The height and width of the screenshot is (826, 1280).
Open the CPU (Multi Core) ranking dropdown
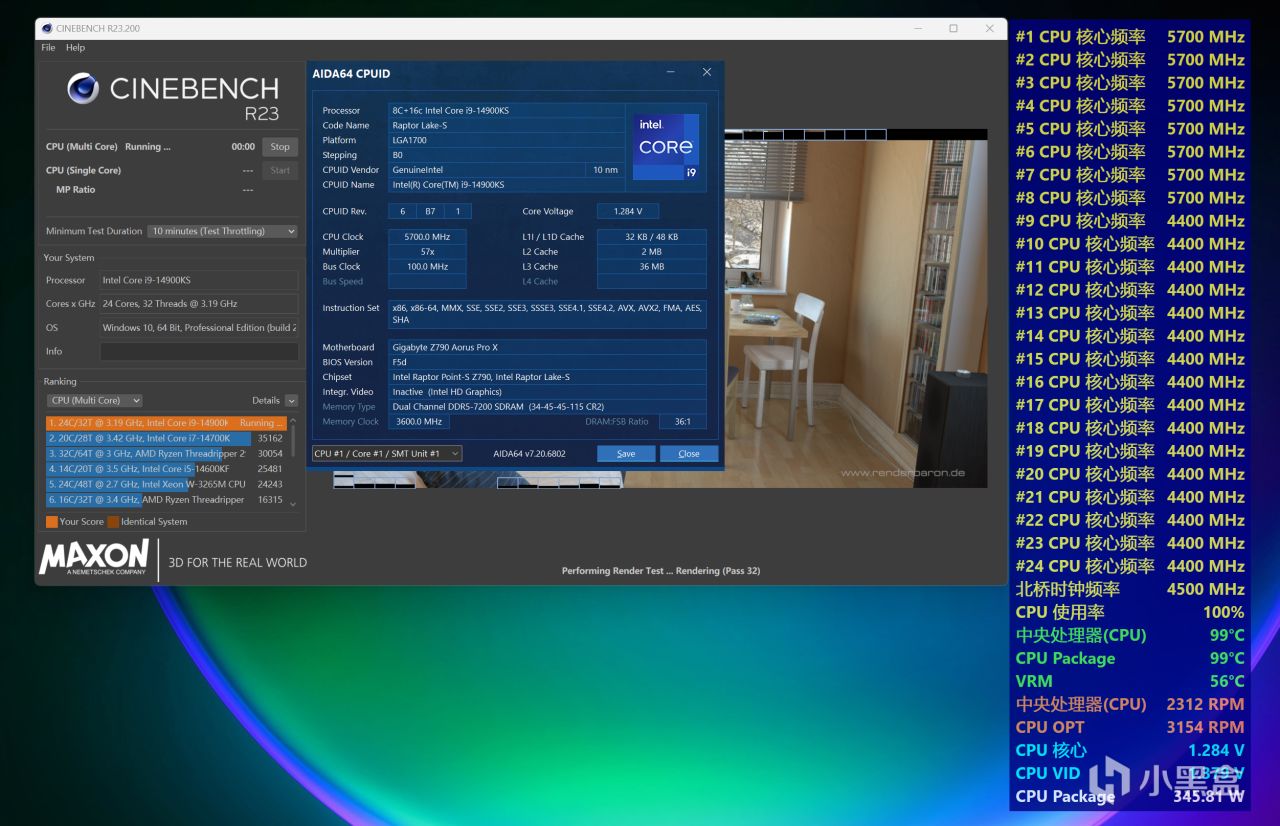[x=94, y=400]
